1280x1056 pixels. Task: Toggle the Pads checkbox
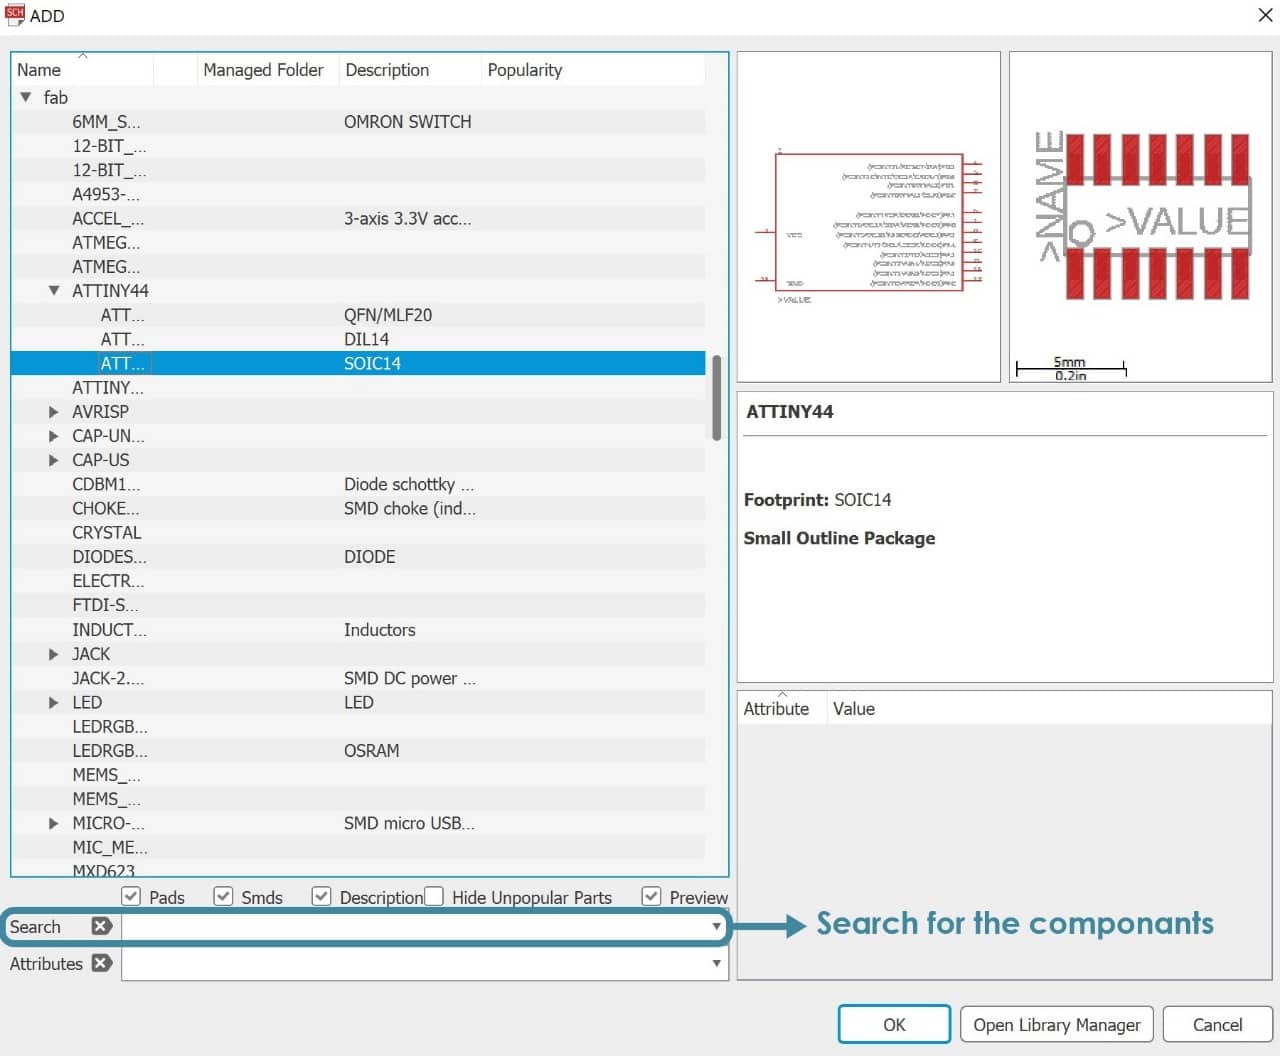(x=131, y=896)
